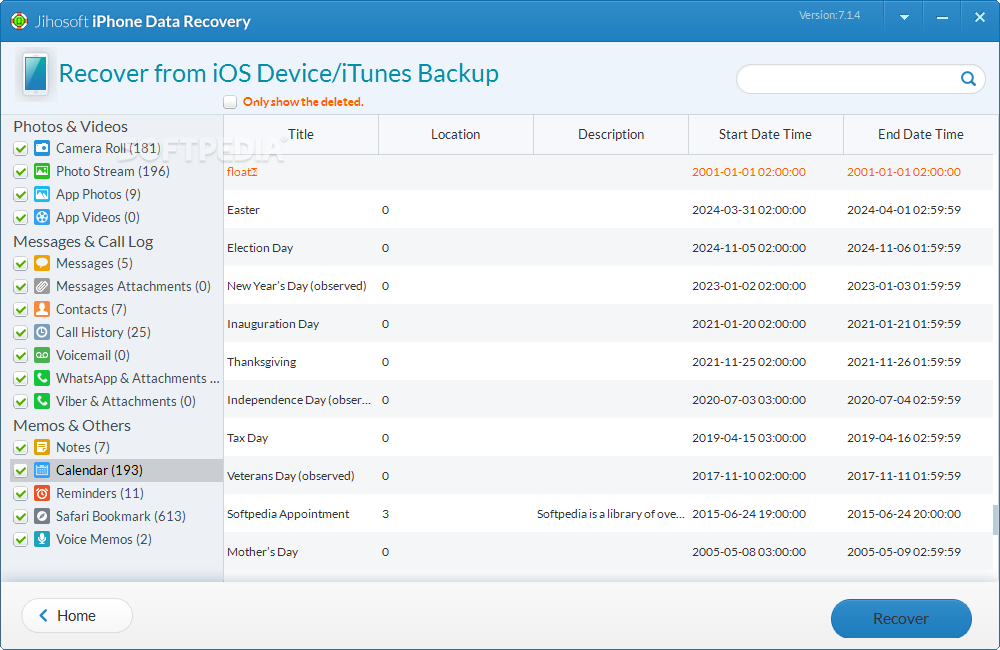Click the WhatsApp phone icon

pos(42,378)
